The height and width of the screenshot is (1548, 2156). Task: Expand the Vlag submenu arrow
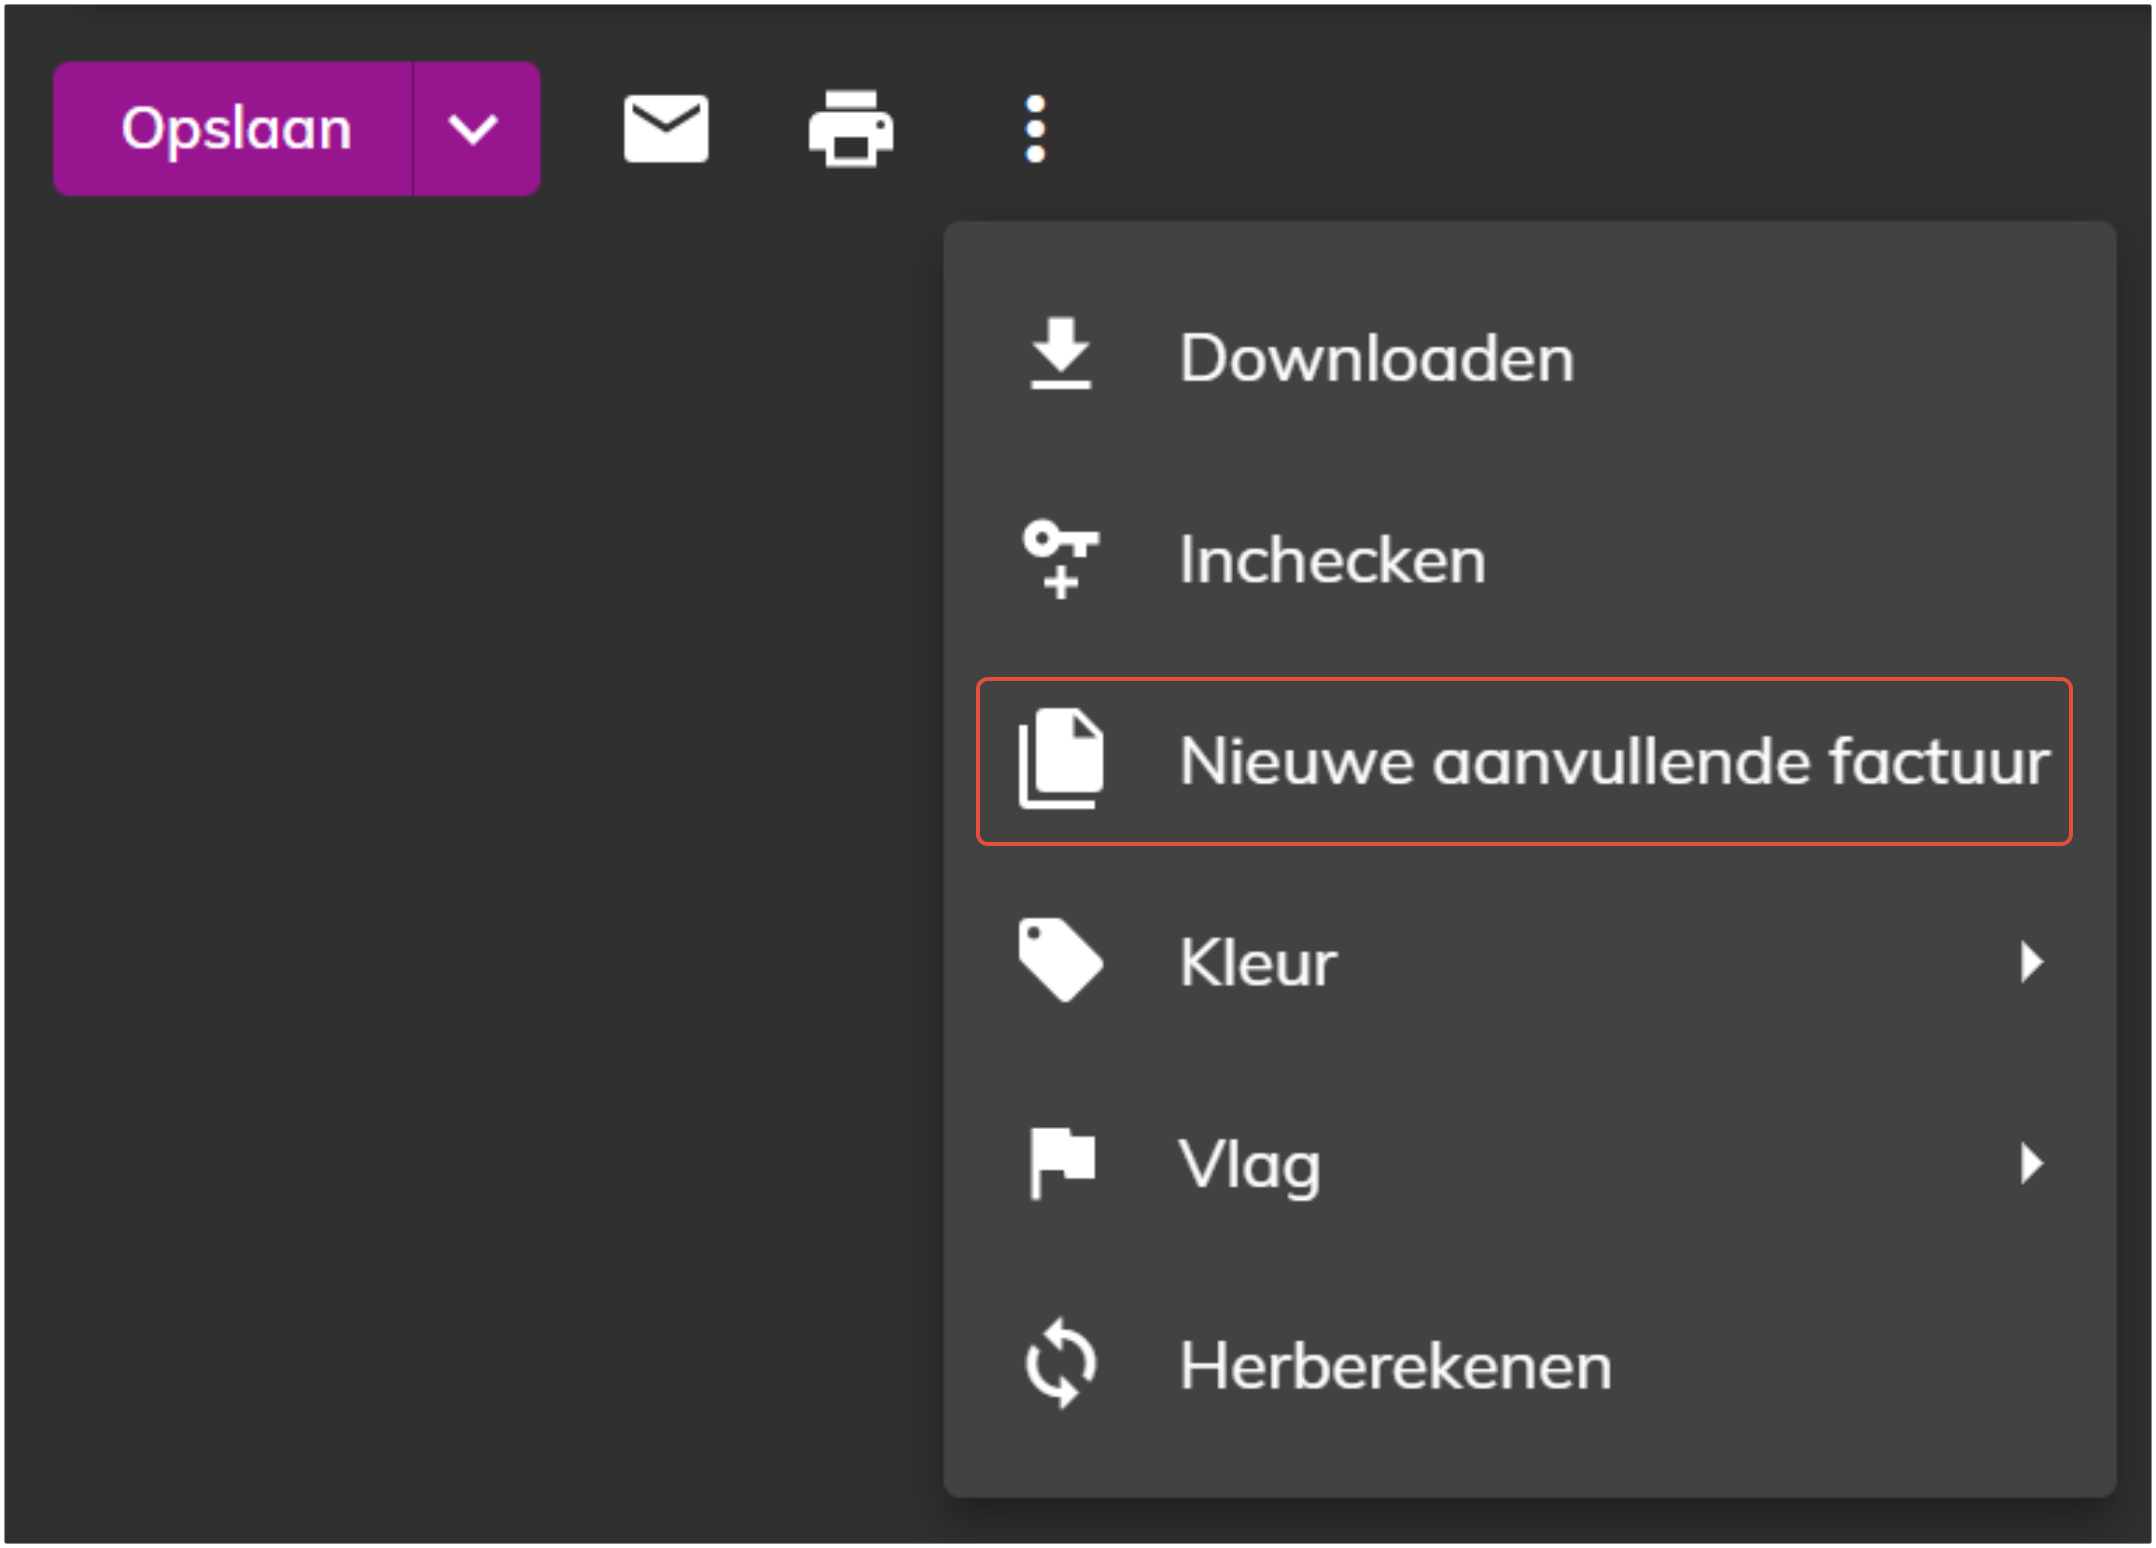coord(2030,1164)
